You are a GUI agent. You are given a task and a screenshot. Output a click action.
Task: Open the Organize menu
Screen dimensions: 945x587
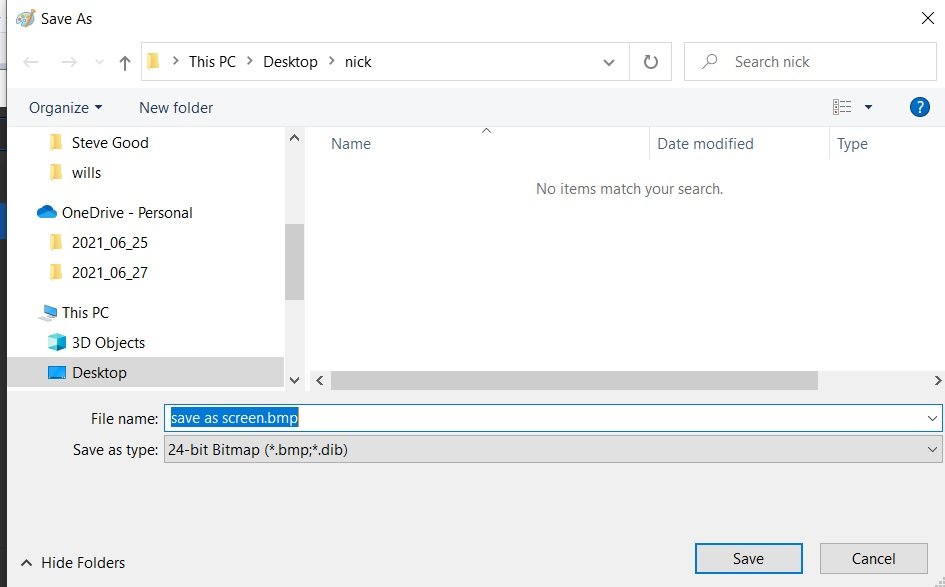(x=65, y=107)
